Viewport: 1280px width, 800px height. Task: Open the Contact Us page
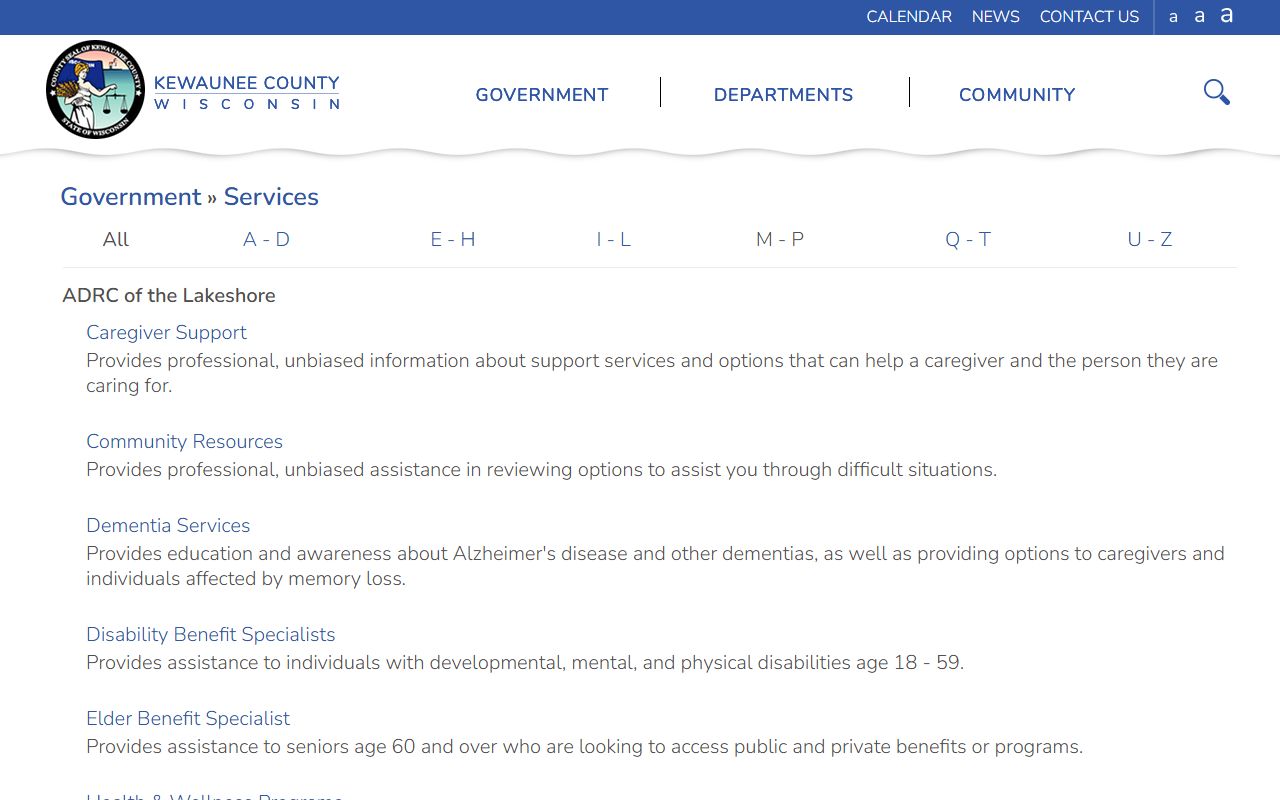pos(1089,17)
